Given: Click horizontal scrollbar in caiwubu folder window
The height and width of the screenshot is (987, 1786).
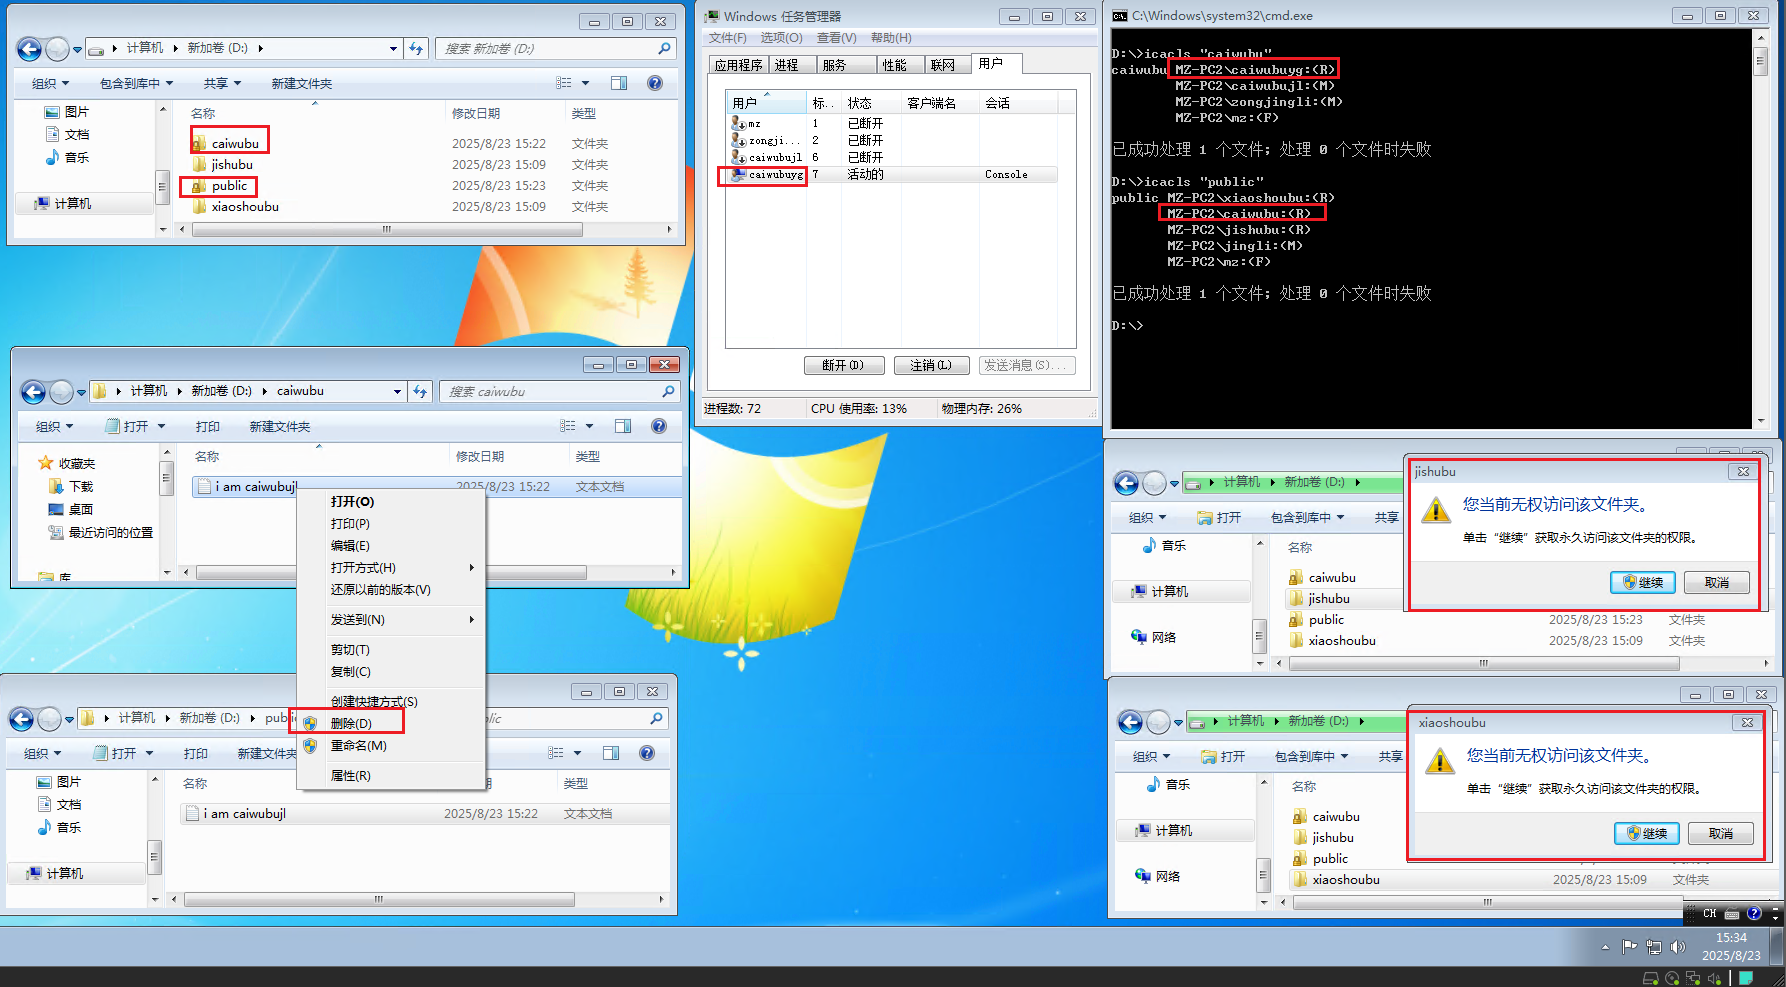Looking at the screenshot, I should coord(392,573).
